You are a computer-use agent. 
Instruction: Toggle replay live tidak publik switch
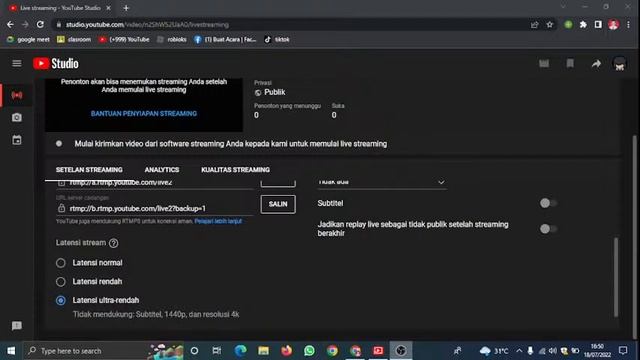point(548,229)
